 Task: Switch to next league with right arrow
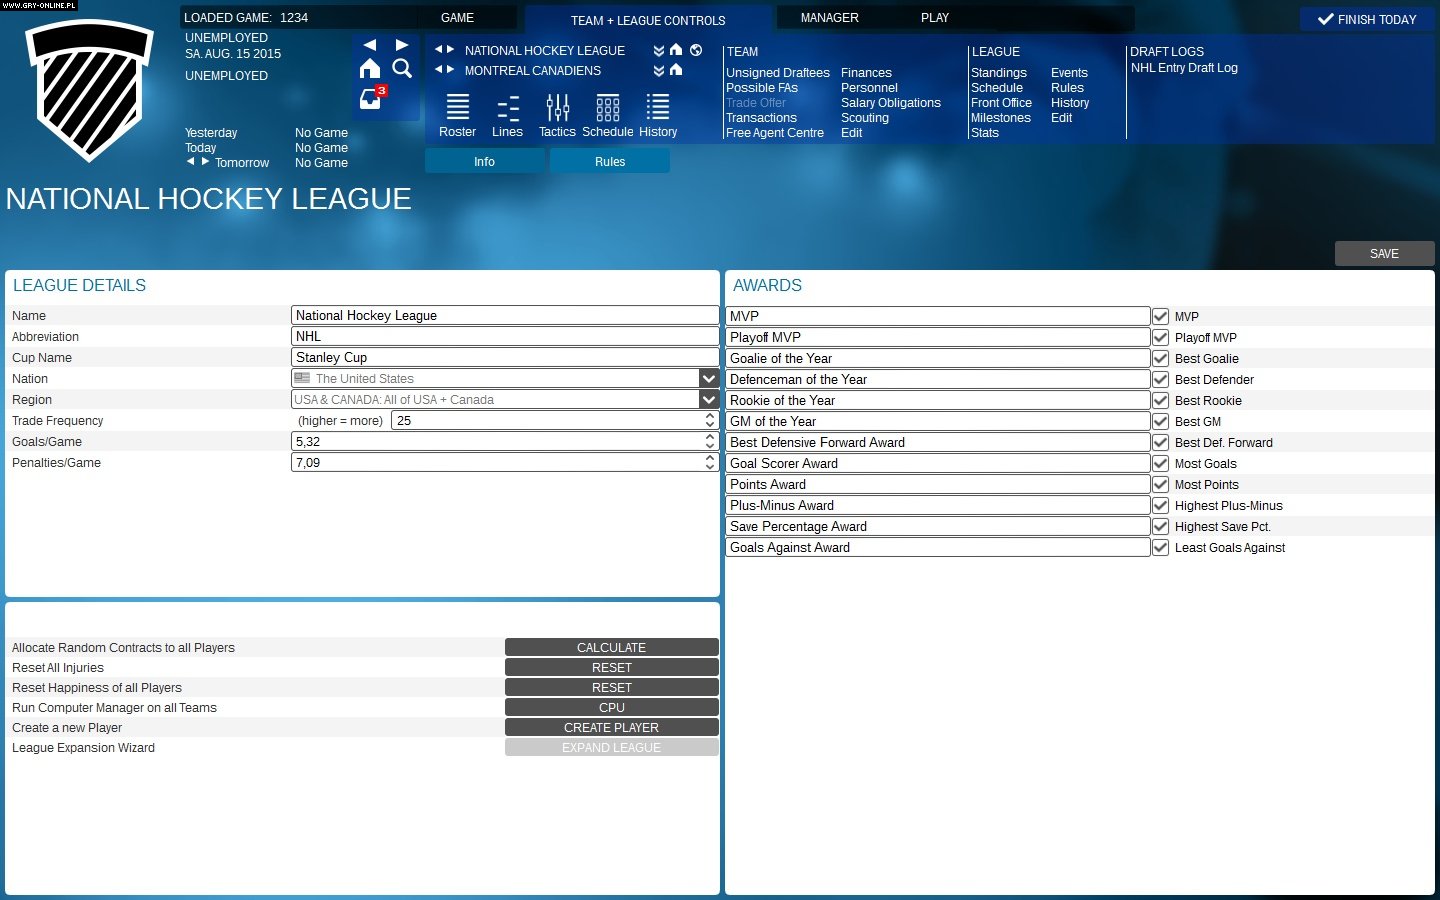coord(451,49)
